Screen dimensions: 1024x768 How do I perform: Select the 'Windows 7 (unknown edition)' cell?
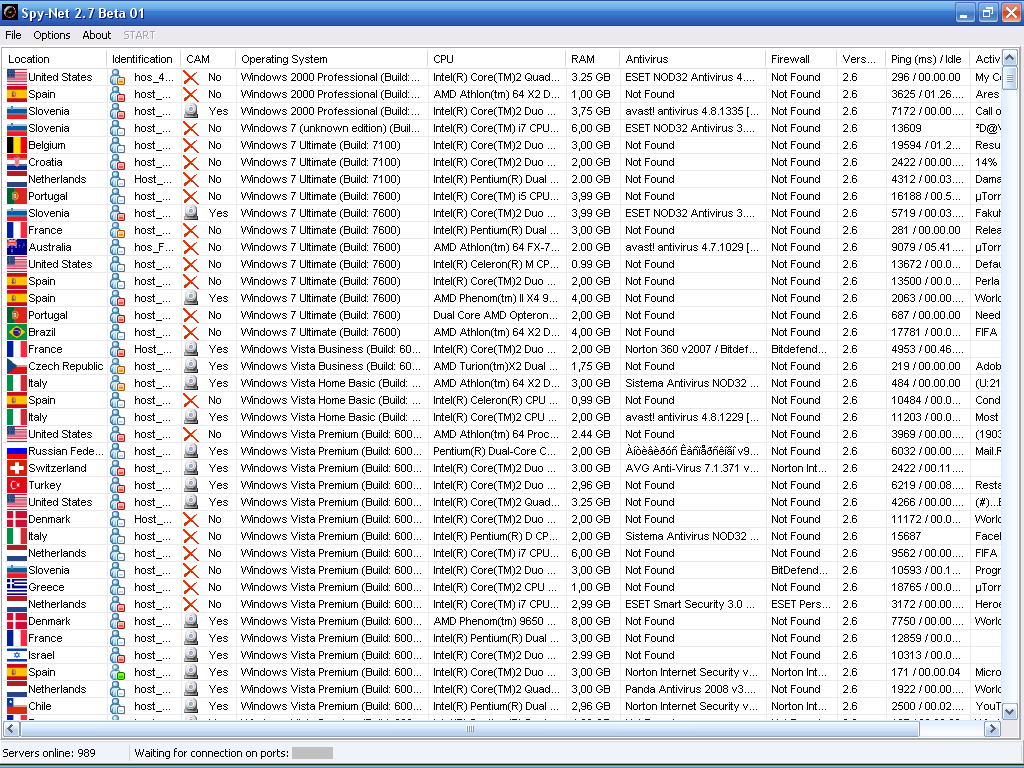coord(330,128)
